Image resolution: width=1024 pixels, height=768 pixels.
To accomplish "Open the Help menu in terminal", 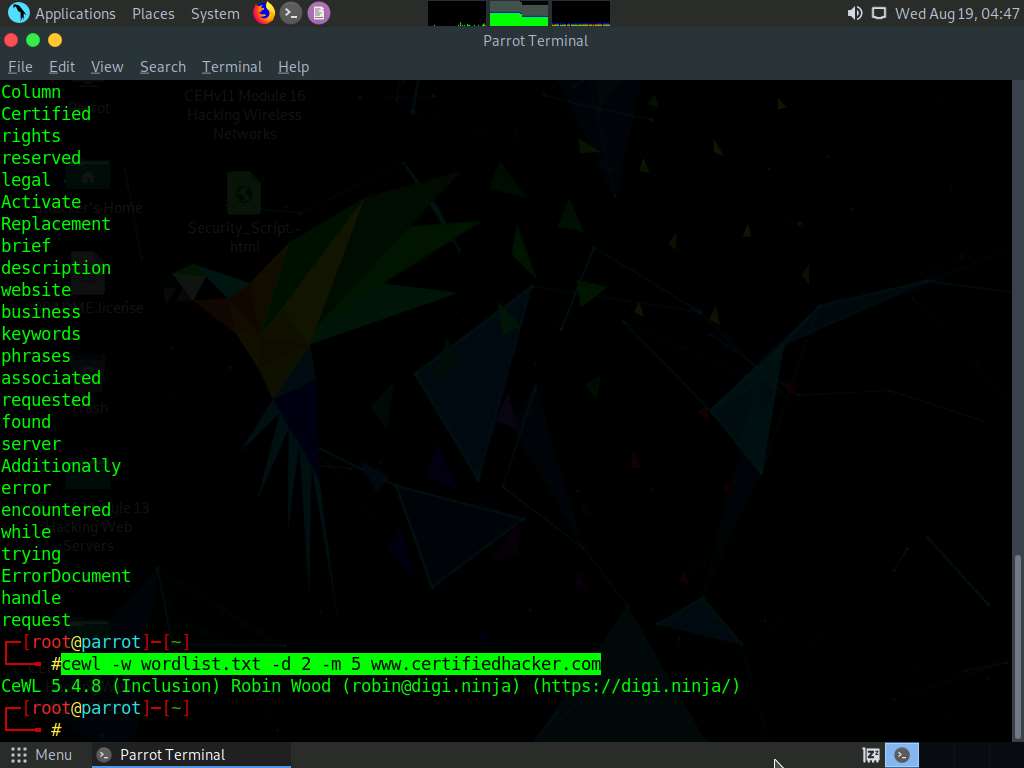I will coord(293,67).
